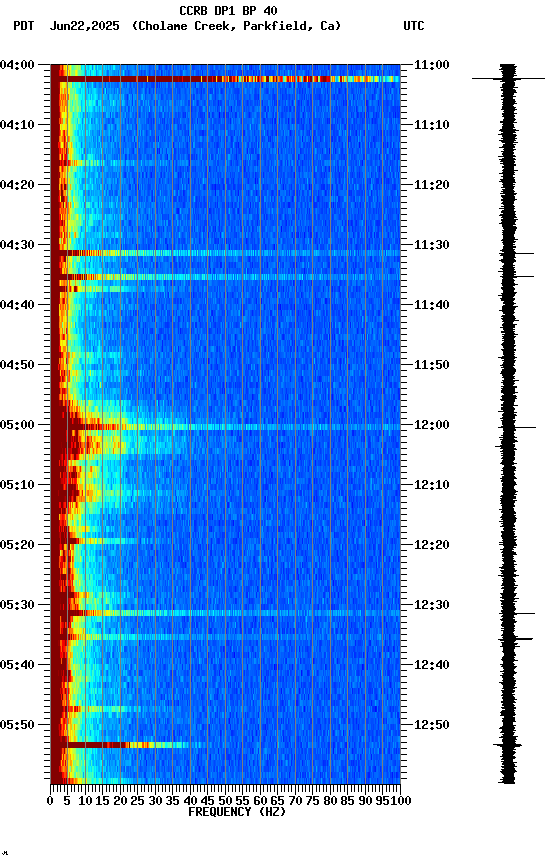Click the 'UTC' timezone label
This screenshot has width=552, height=864.
pos(414,26)
